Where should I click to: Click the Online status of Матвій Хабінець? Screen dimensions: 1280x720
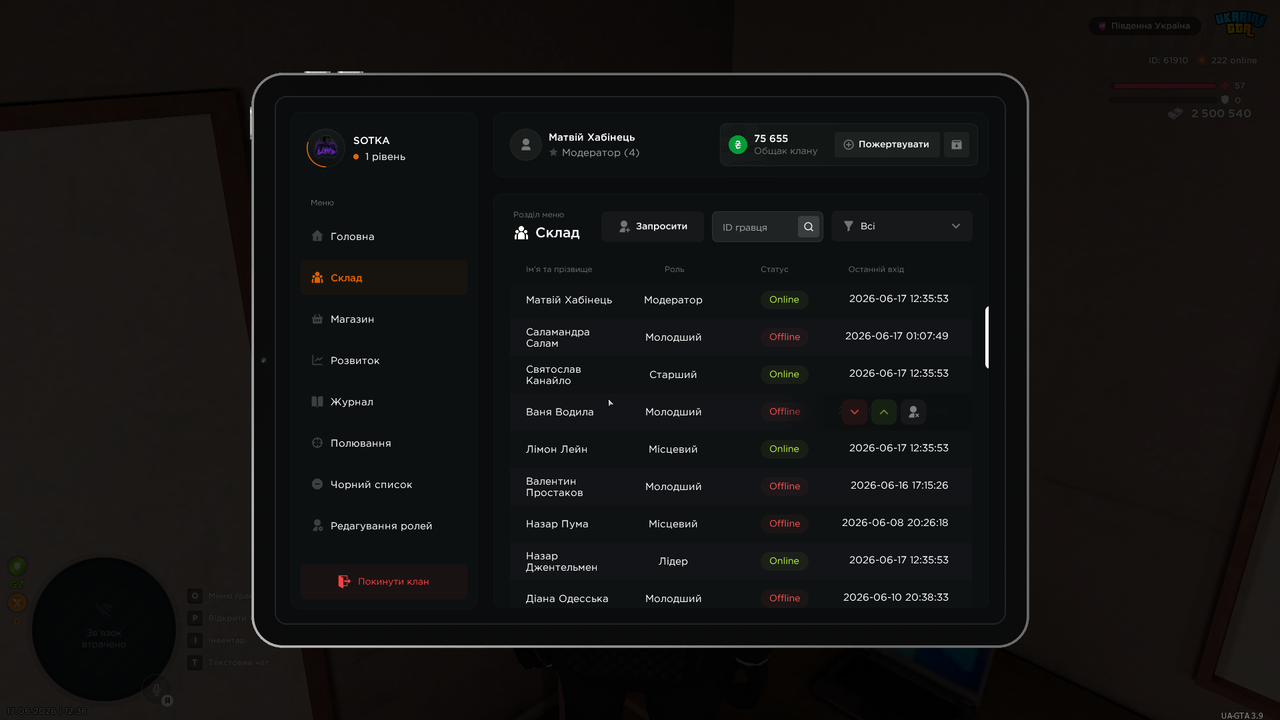click(x=784, y=299)
